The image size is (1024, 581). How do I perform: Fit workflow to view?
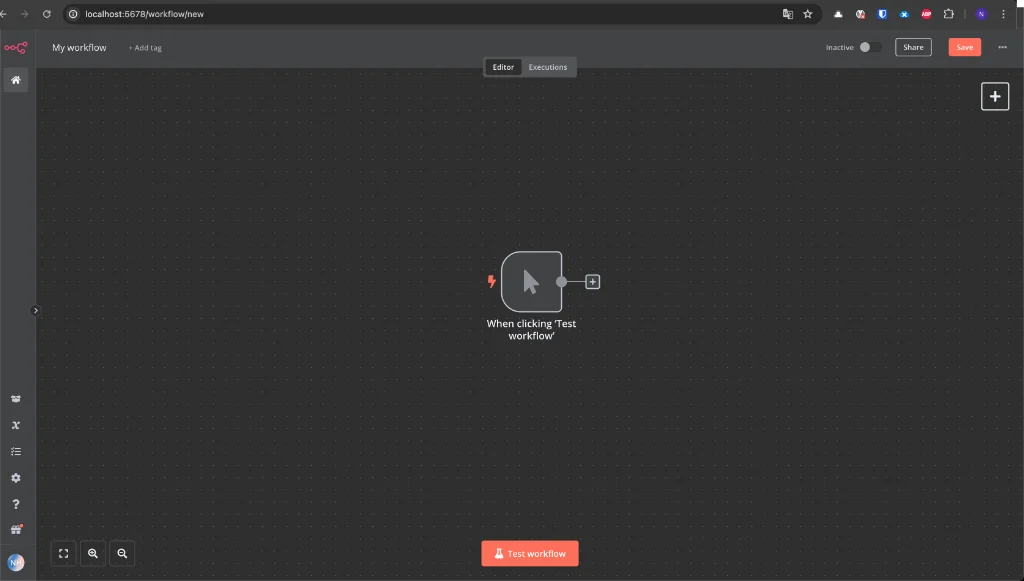[x=63, y=554]
